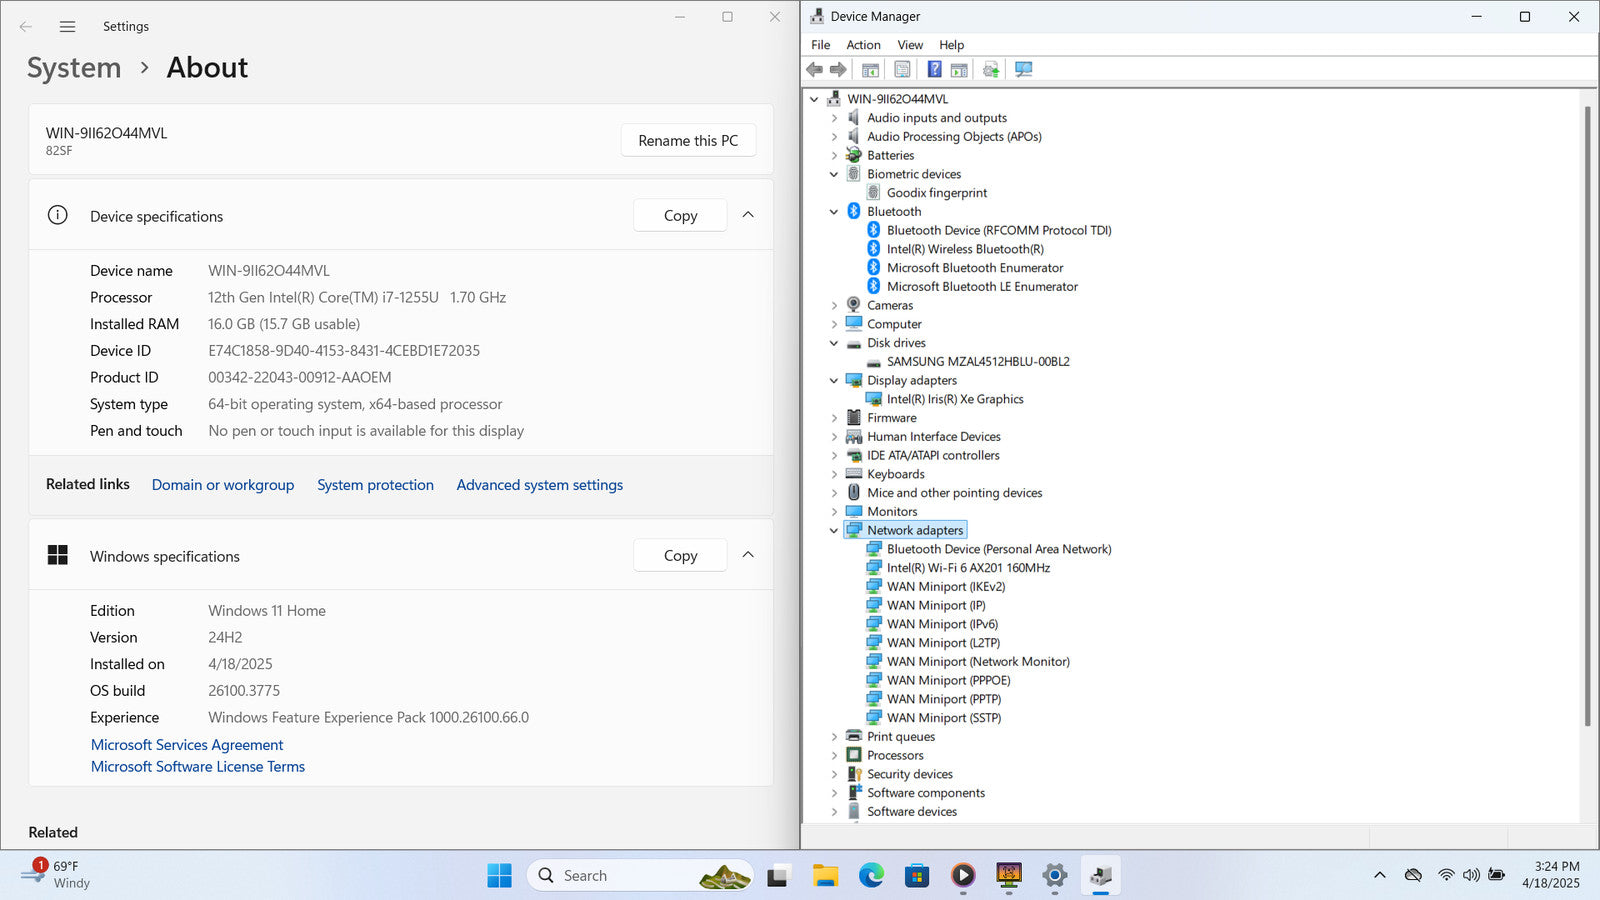Click the Back arrow in Device Manager toolbar

(x=815, y=69)
